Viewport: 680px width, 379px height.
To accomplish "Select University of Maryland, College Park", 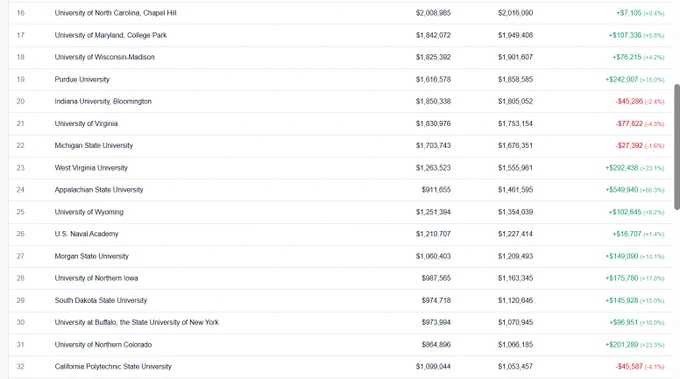I will tap(111, 35).
